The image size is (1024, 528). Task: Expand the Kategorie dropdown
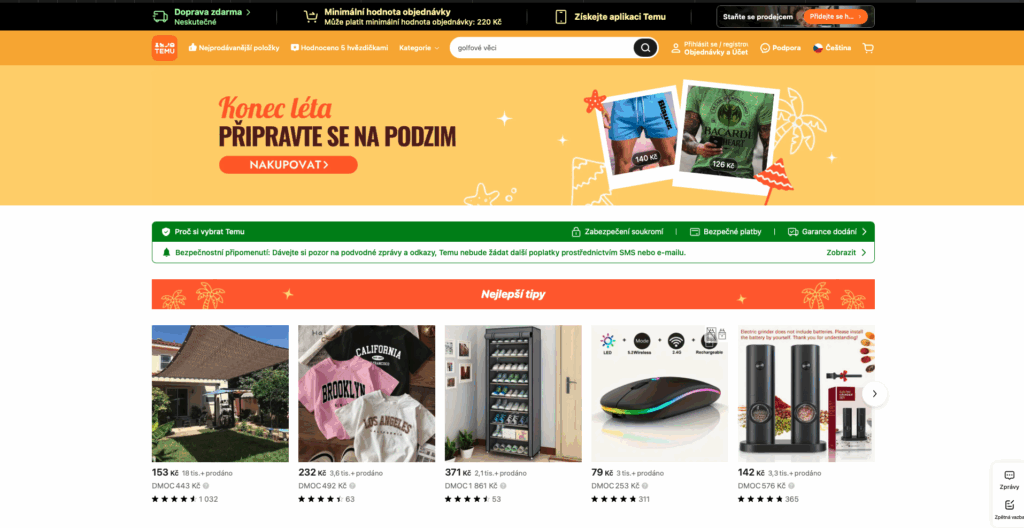point(419,48)
